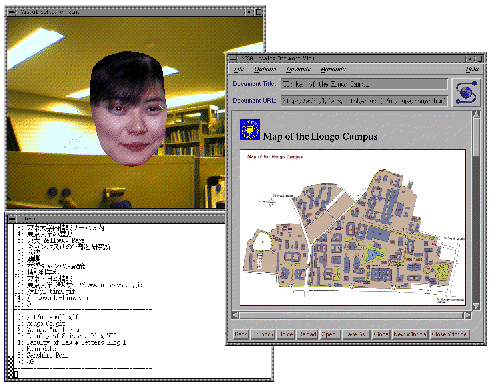Click the horizontal scrollbar left arrow
This screenshot has height=385, width=492.
[x=235, y=315]
